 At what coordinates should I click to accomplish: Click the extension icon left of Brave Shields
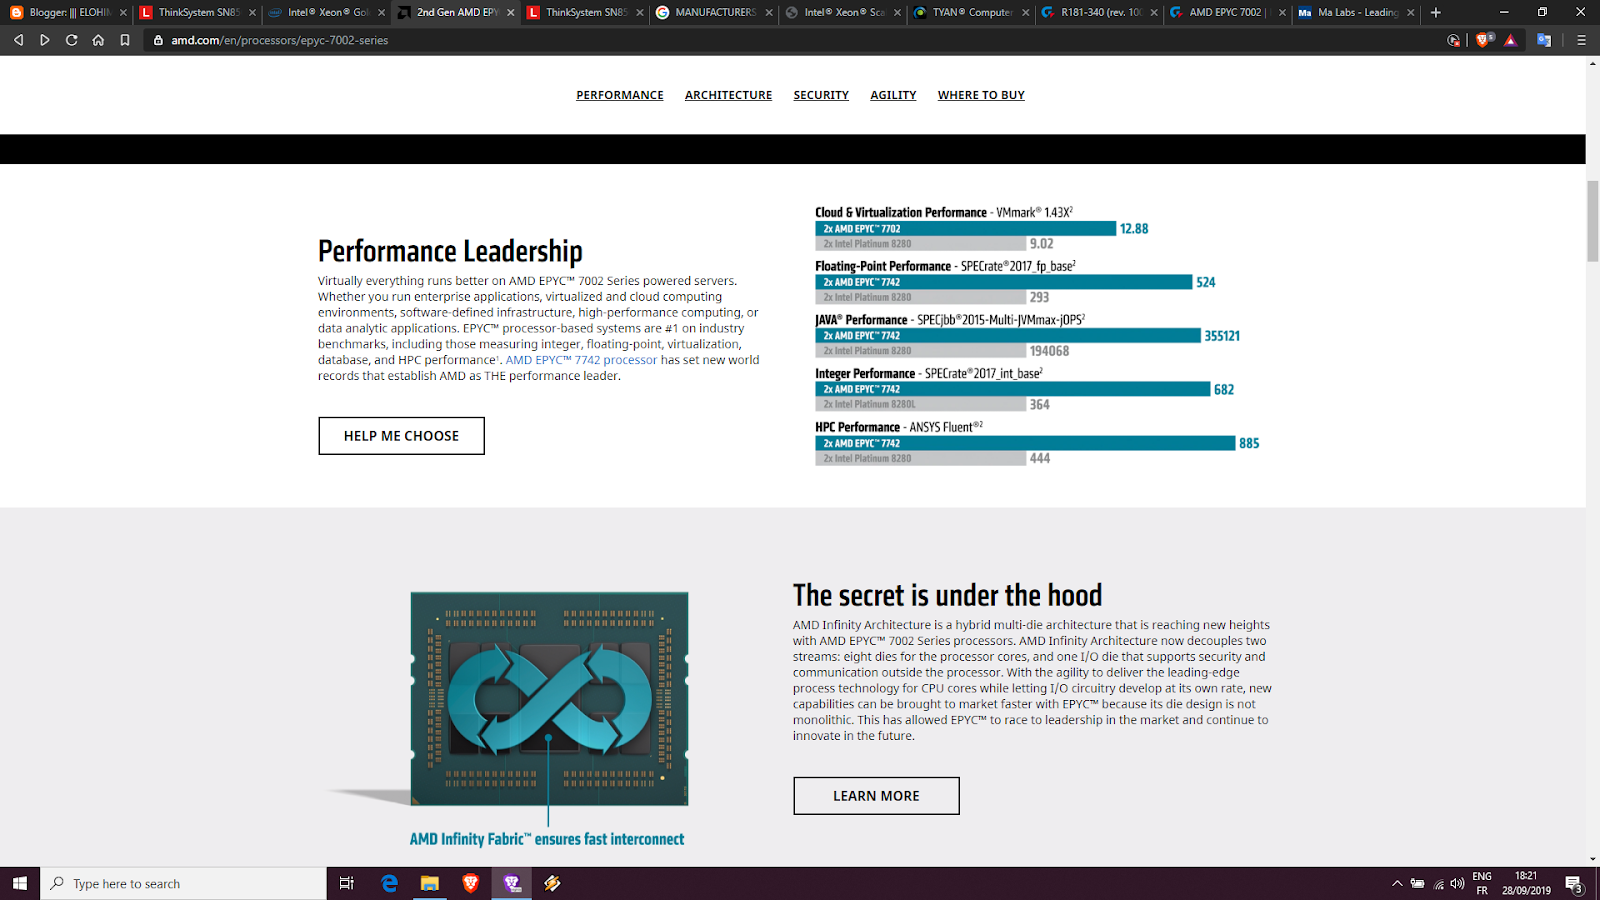(1454, 40)
